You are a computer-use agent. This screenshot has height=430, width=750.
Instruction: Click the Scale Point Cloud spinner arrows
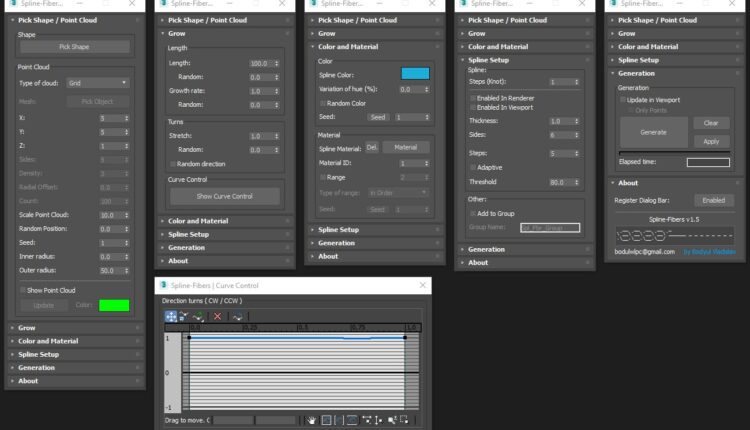point(127,215)
